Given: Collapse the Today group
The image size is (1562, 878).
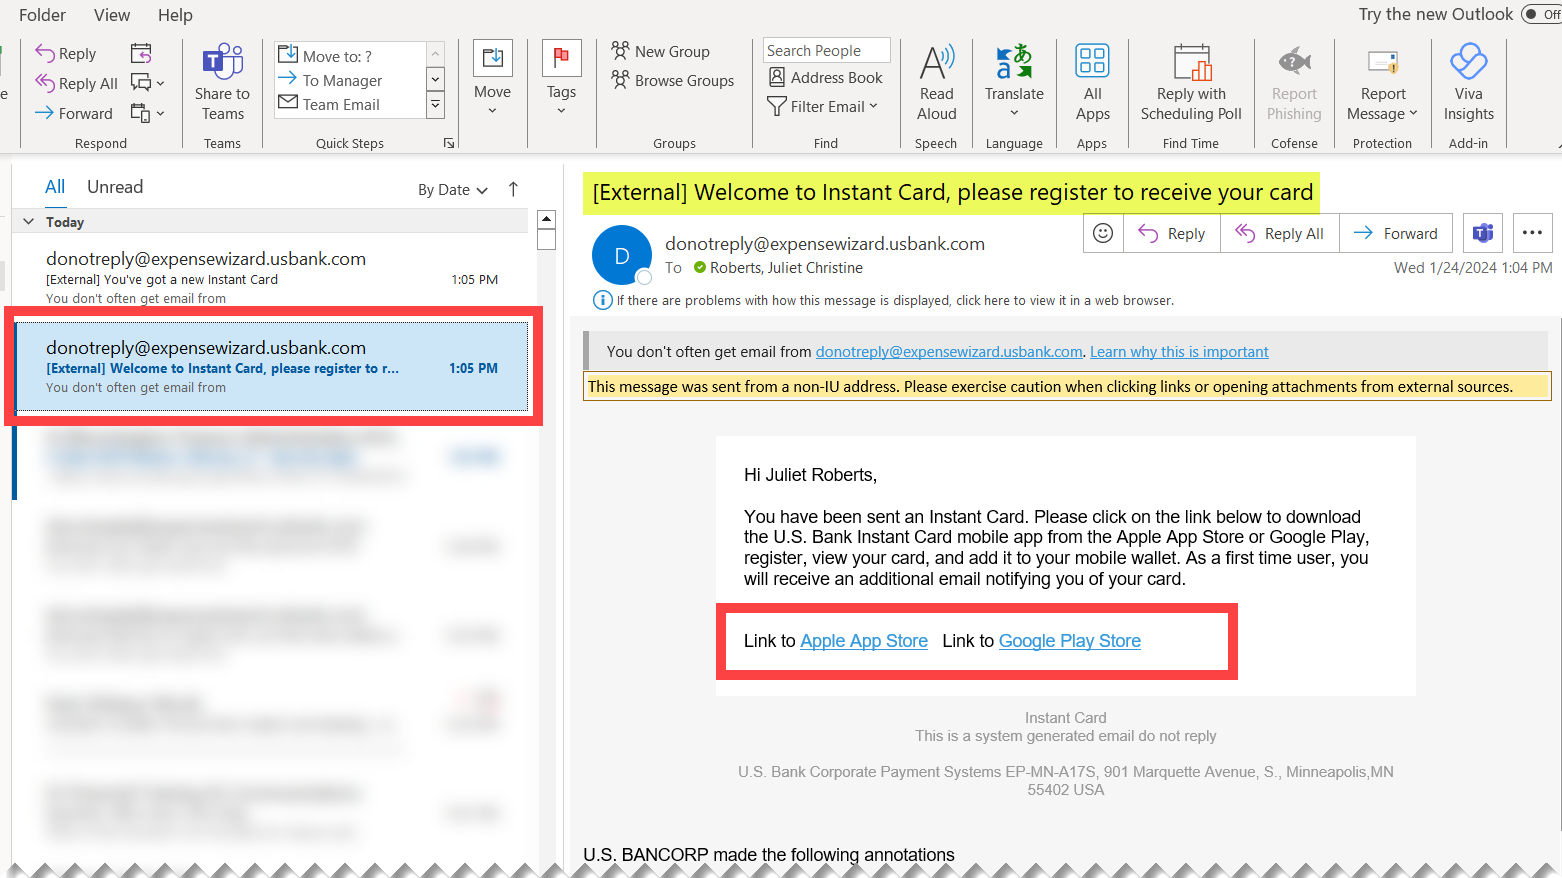Looking at the screenshot, I should [29, 222].
